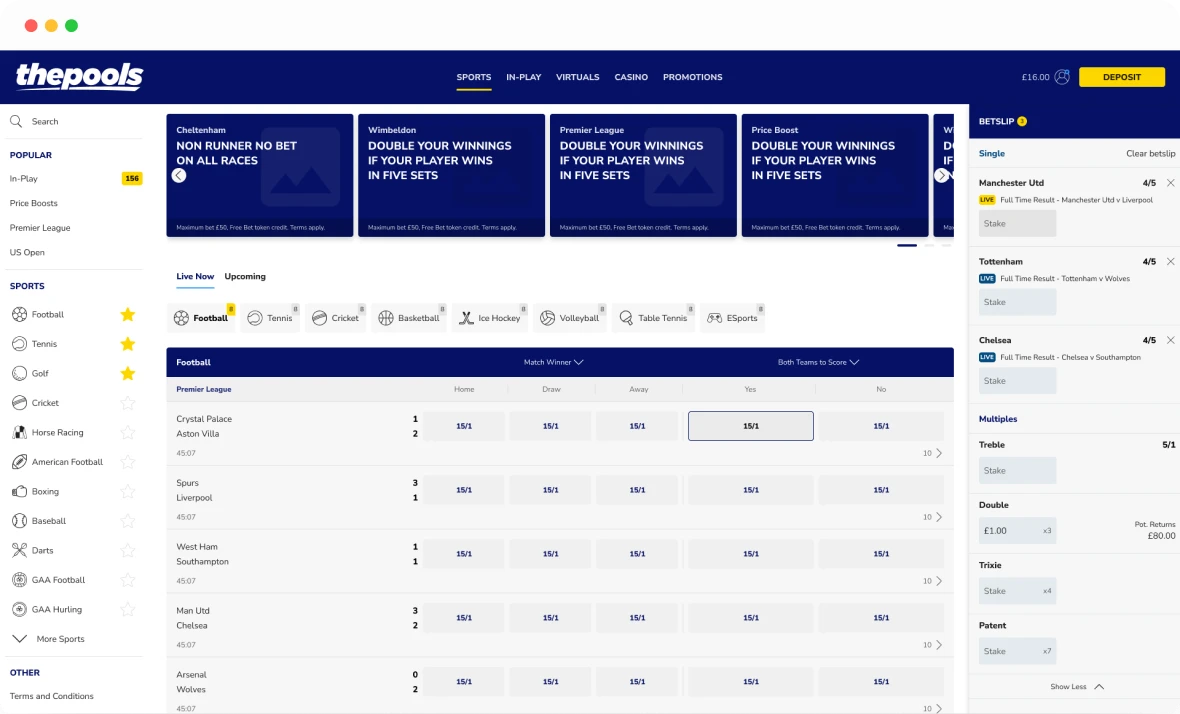Unfavourite Golf using its yellow star
Viewport: 1180px width, 714px height.
128,373
